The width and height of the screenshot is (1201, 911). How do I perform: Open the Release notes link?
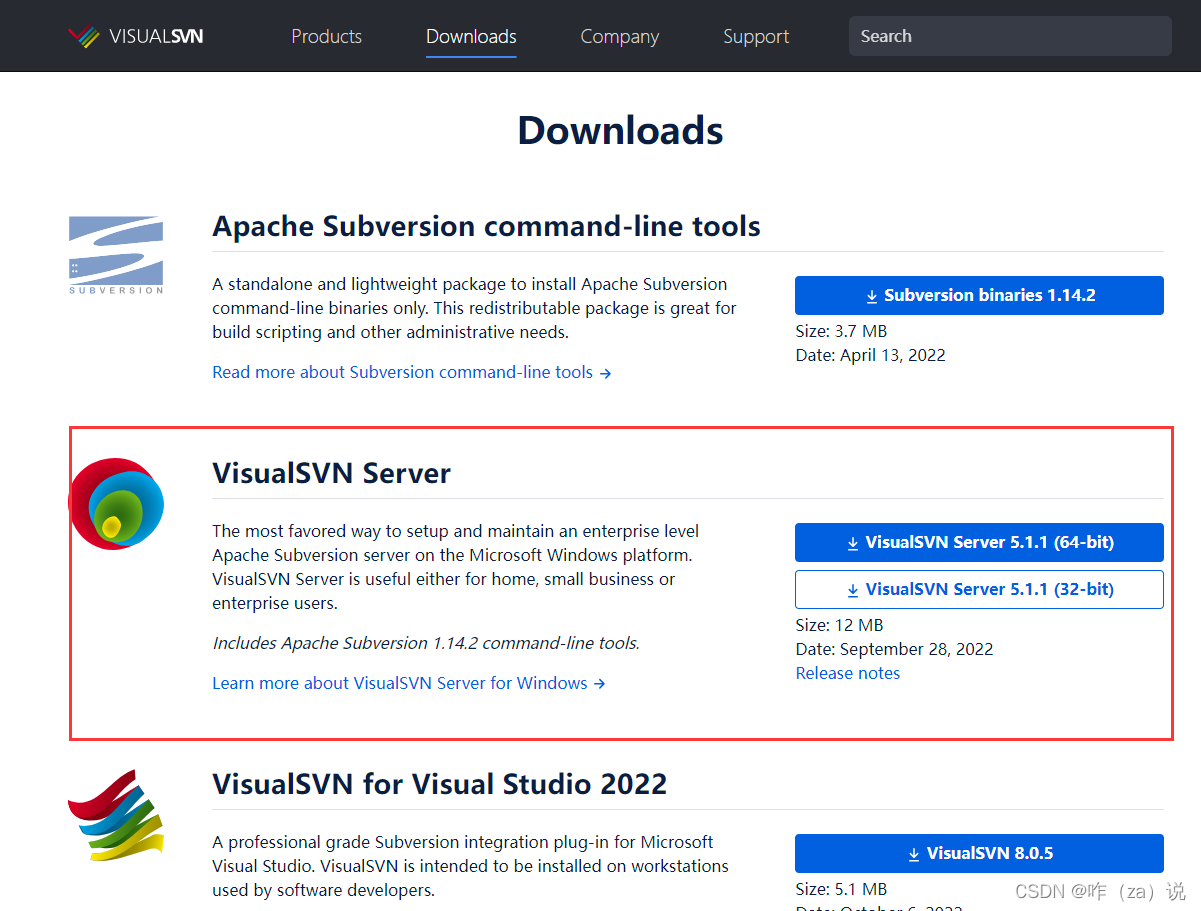pos(848,673)
